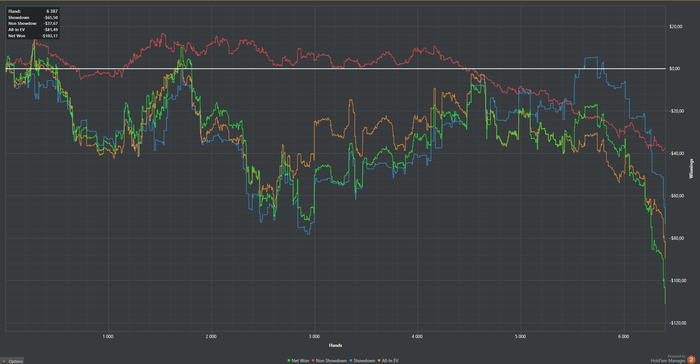Screen dimensions: 700x364
Task: Toggle the All-In EV line in legend
Action: 388,360
